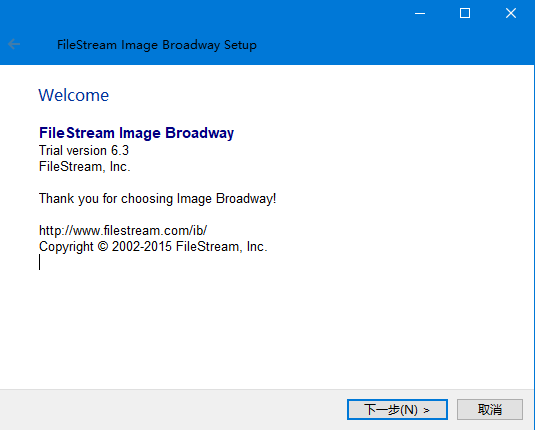This screenshot has height=430, width=535.
Task: Click the Trial version 6.3 line
Action: coord(84,150)
